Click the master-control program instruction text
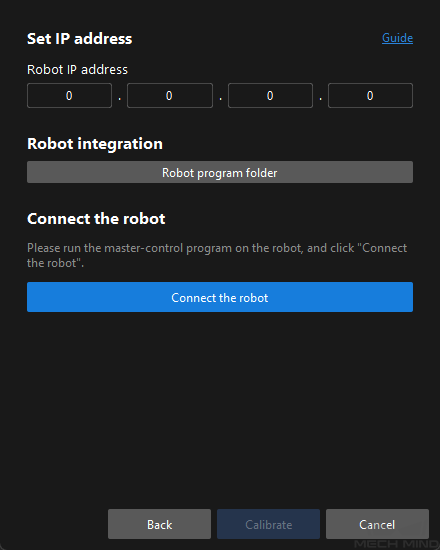 click(217, 255)
